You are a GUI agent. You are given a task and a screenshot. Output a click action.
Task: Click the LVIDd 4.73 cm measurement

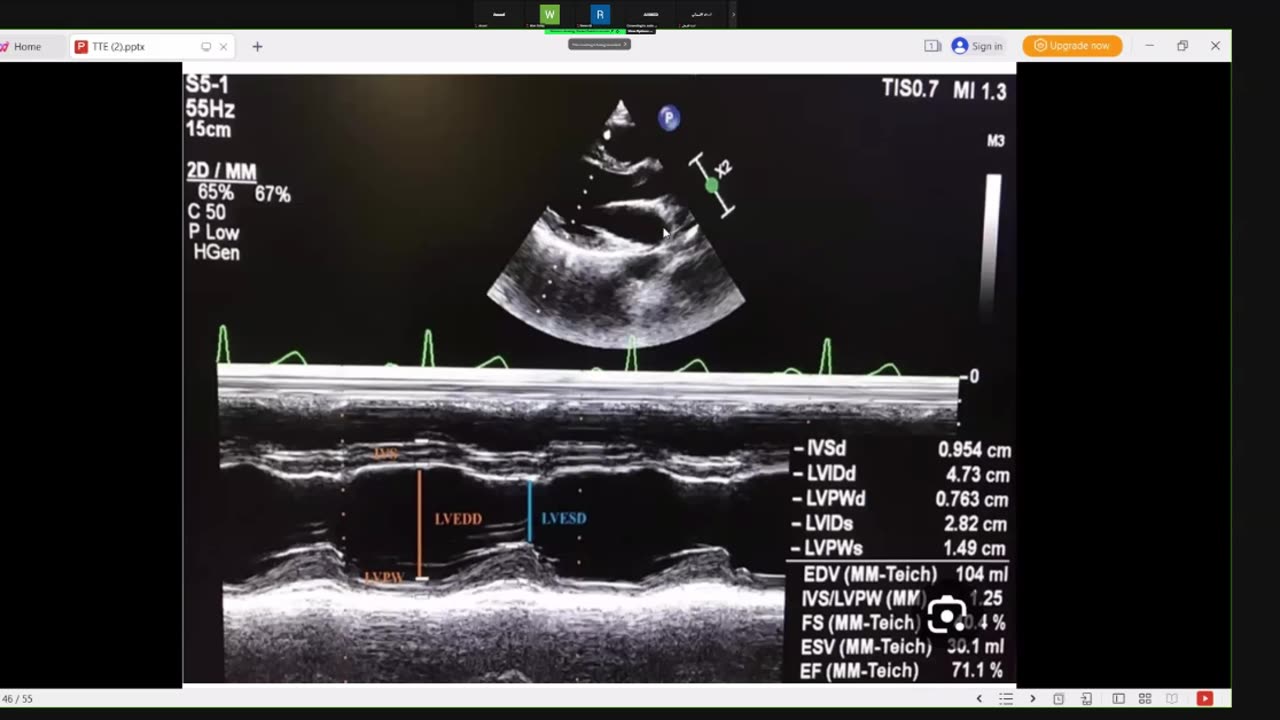[900, 474]
